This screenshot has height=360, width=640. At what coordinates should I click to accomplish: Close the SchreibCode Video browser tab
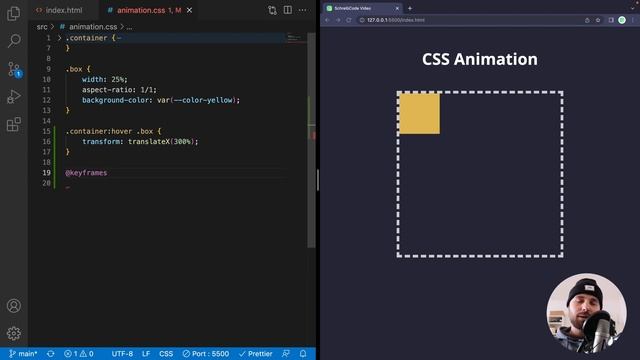(x=397, y=8)
